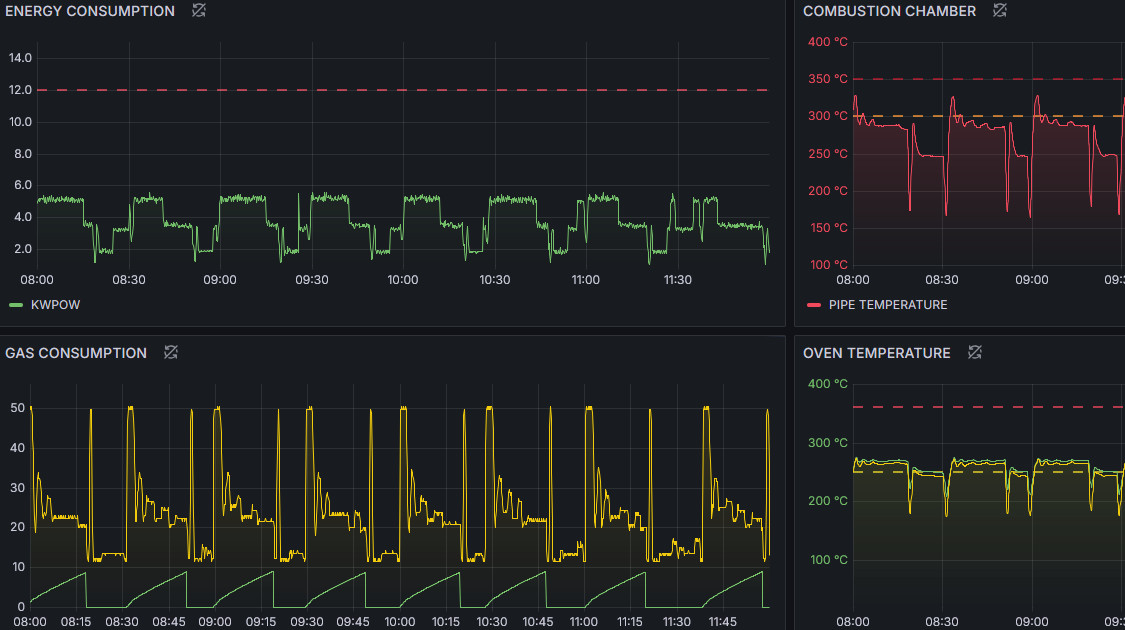The image size is (1125, 630).
Task: Click the time override icon beside Oven Temperature
Action: pyautogui.click(x=975, y=352)
